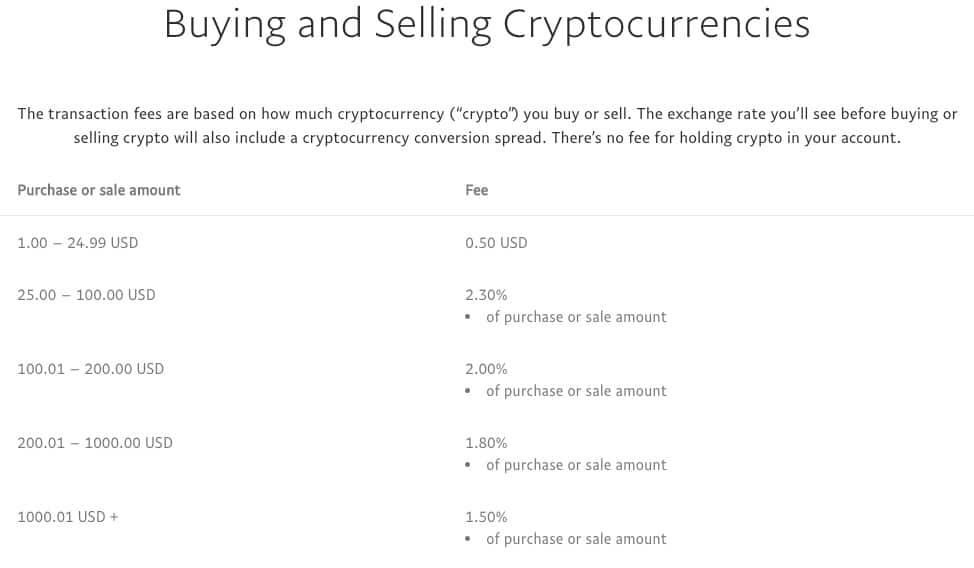Click the bullet note under the 1.80% fee
Screen dimensions: 974x568
coord(576,465)
